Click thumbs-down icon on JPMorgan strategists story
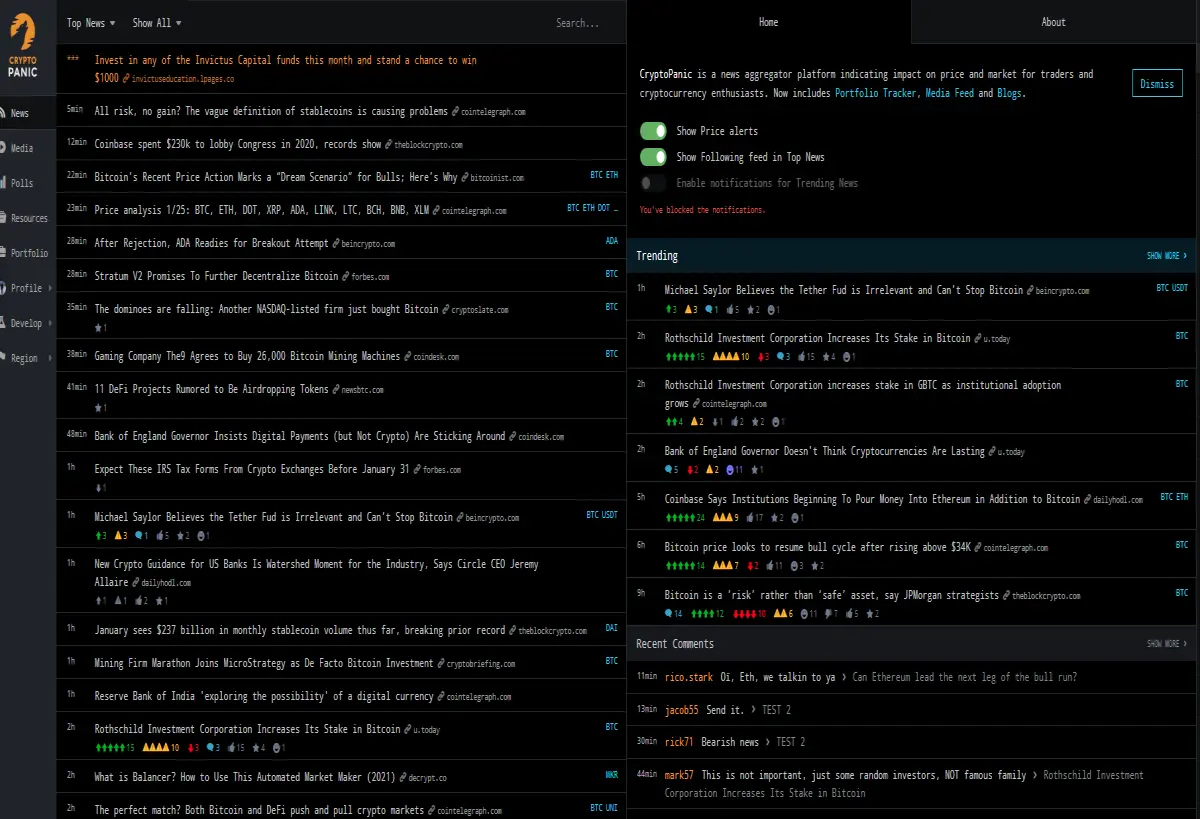 [x=829, y=614]
